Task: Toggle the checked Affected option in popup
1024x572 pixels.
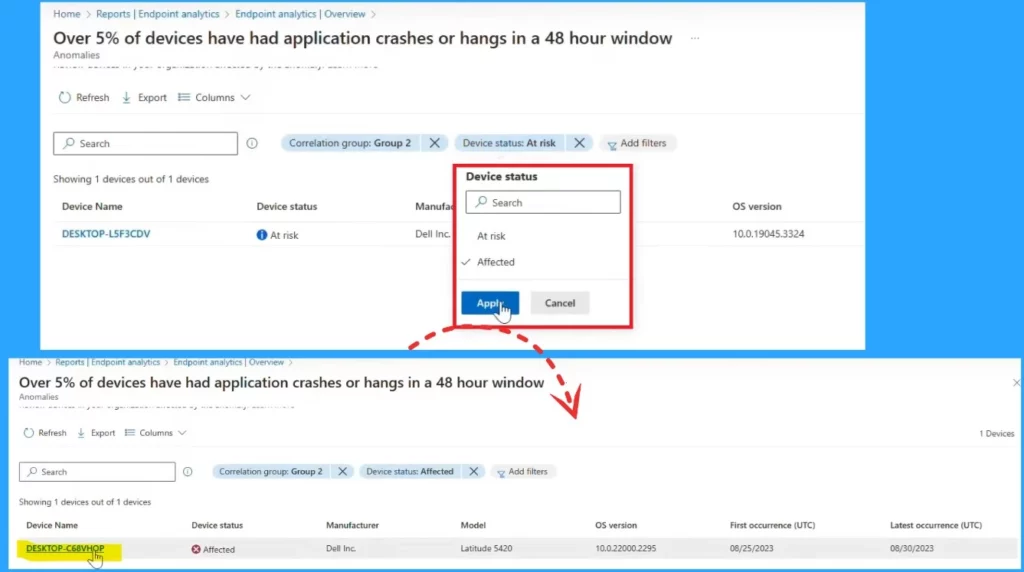Action: coord(496,262)
